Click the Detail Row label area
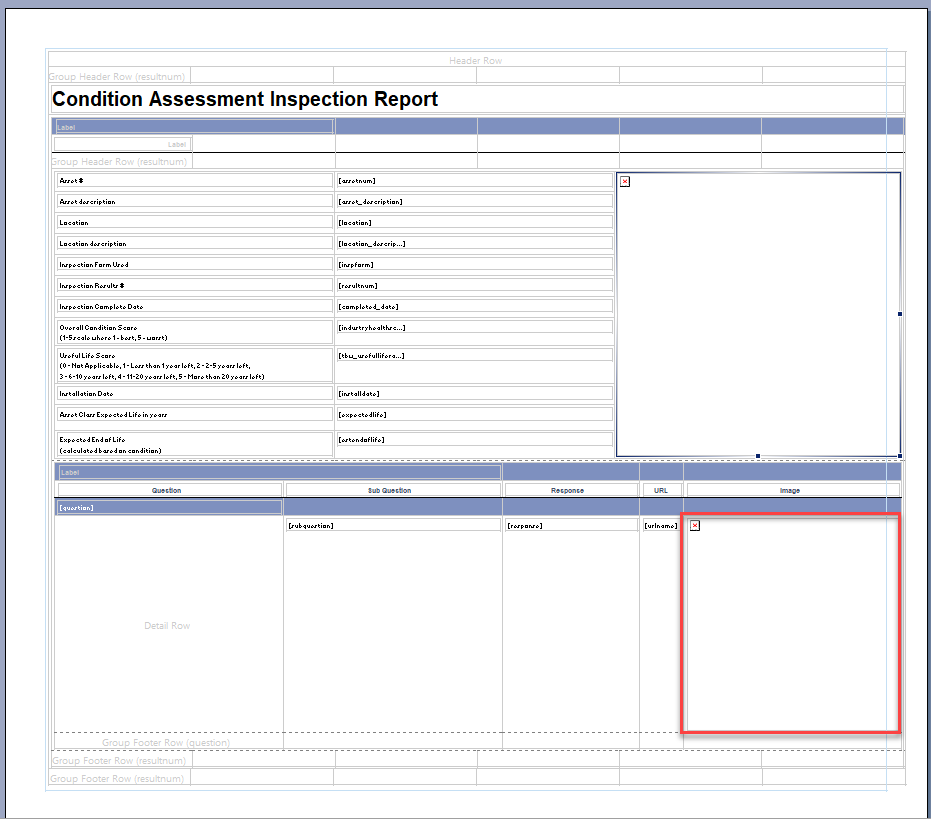 coord(166,625)
